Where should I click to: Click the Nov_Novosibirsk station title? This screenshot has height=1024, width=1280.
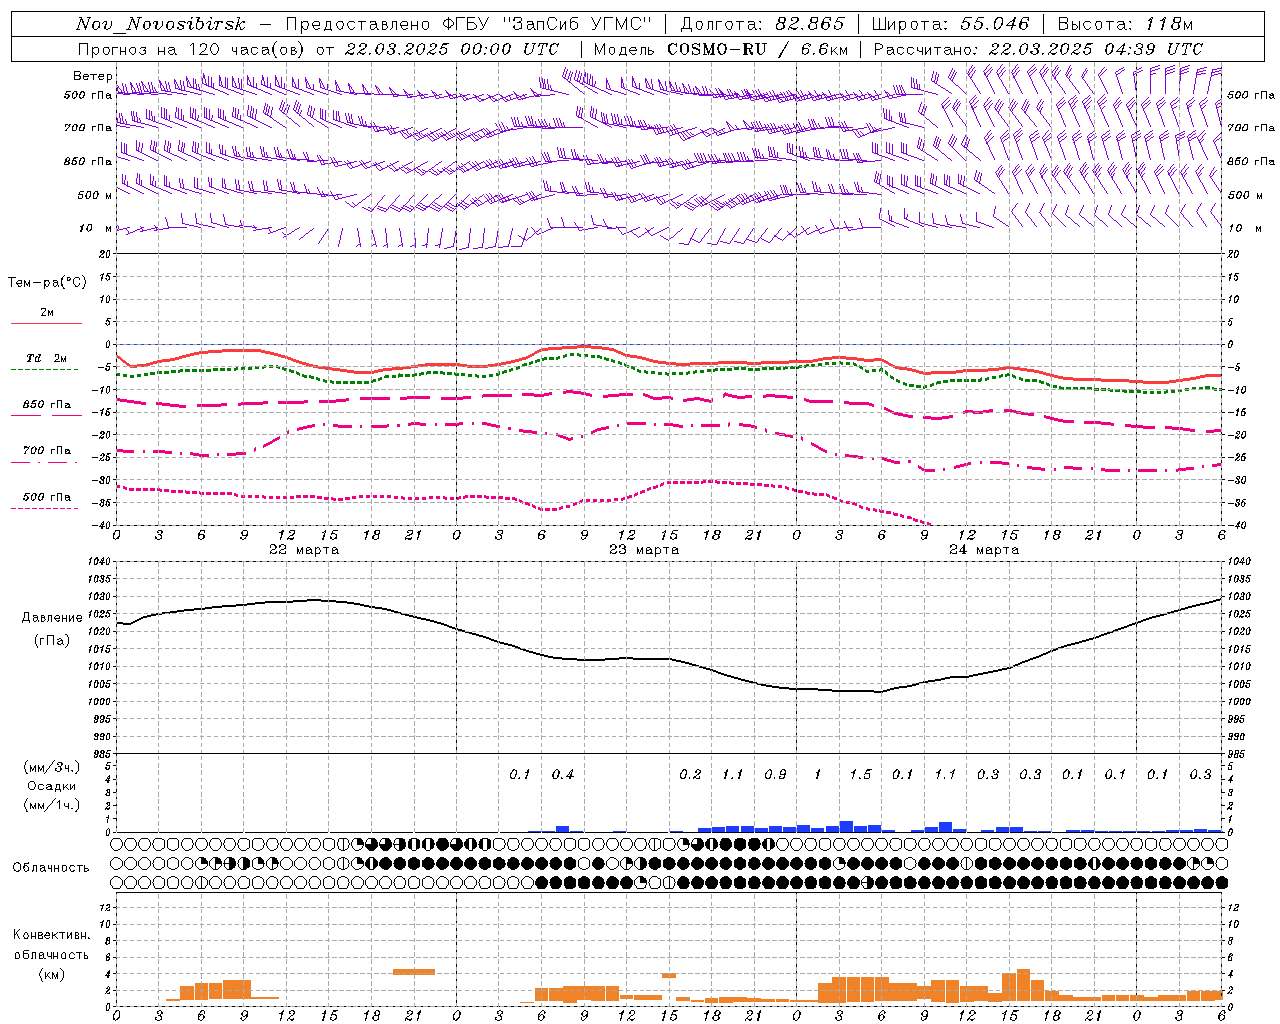click(x=161, y=24)
